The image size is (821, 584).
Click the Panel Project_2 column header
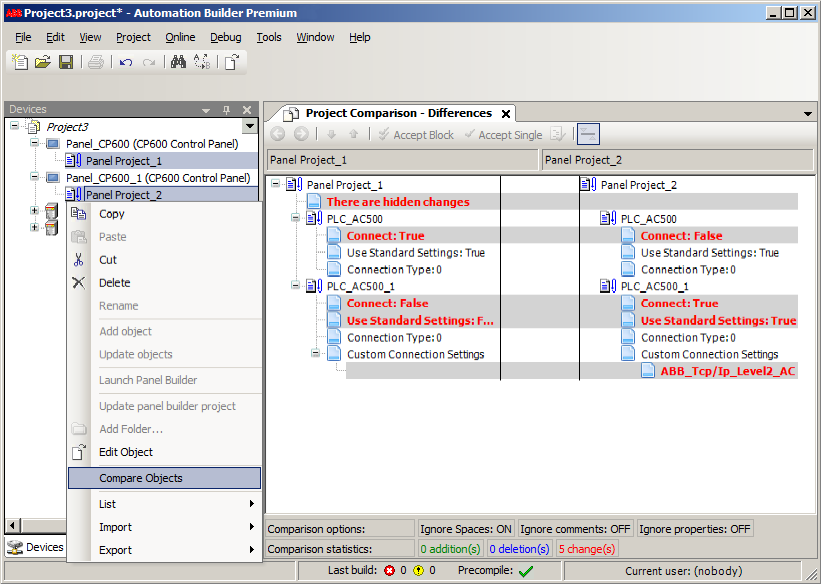pos(678,160)
